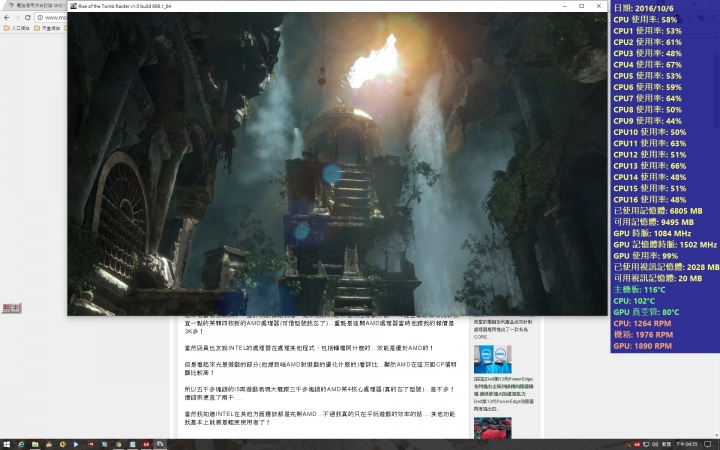Launch Internet Explorer from the taskbar

[21, 444]
